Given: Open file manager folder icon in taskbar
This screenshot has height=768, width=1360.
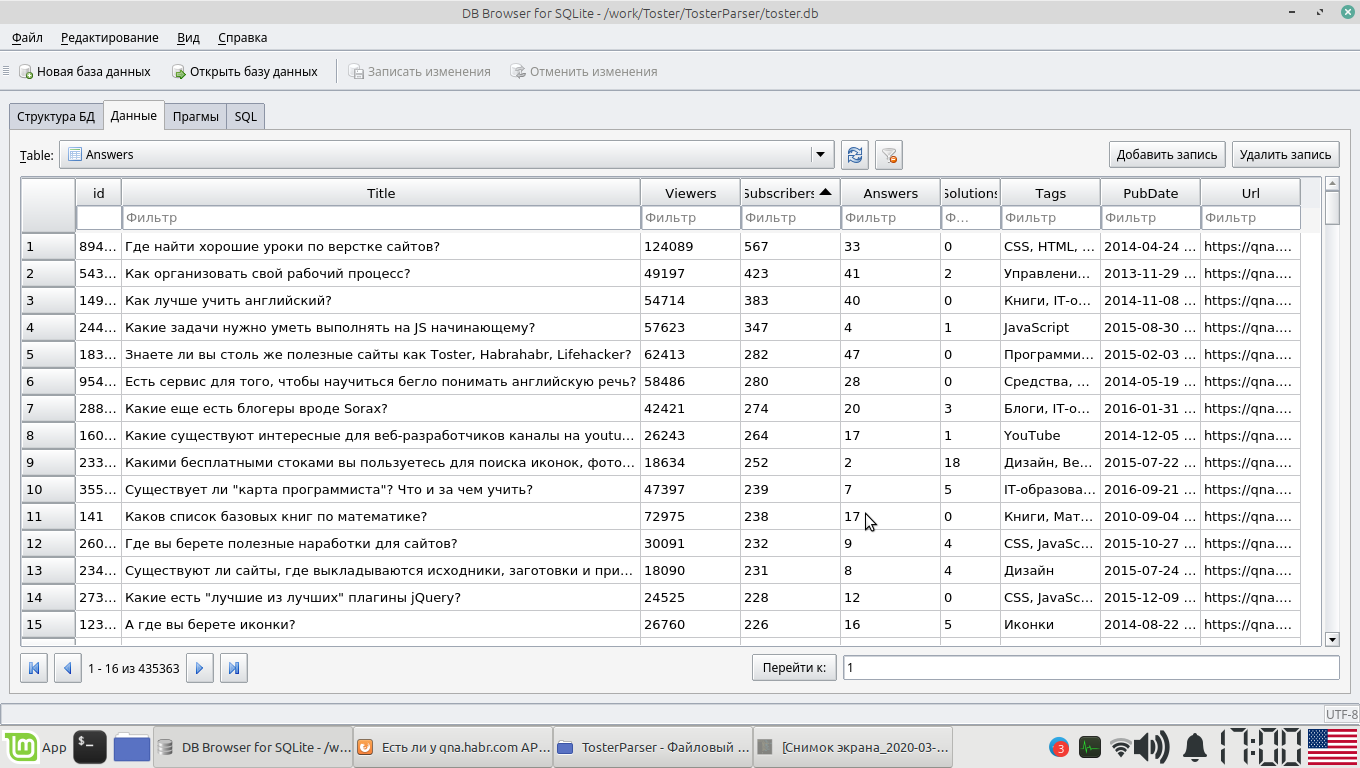Looking at the screenshot, I should click(131, 747).
